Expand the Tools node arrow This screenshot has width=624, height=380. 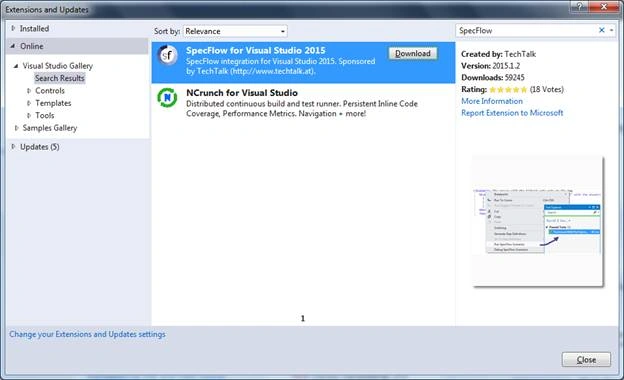(x=29, y=115)
